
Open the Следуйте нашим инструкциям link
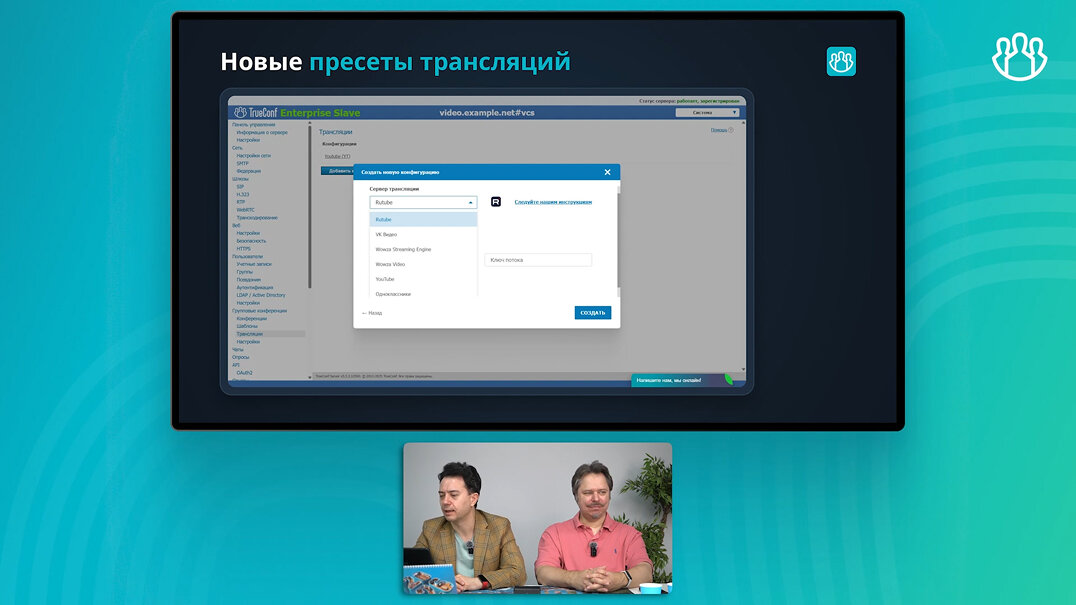tap(553, 202)
